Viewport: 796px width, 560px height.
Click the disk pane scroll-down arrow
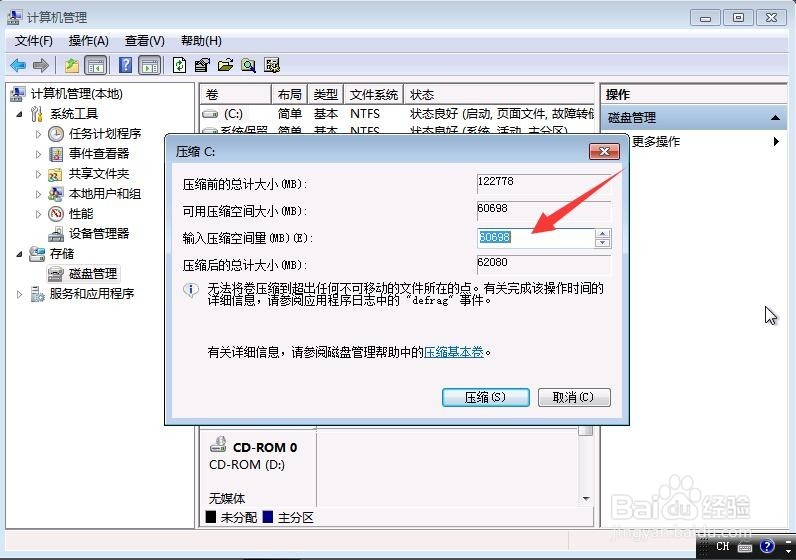586,499
